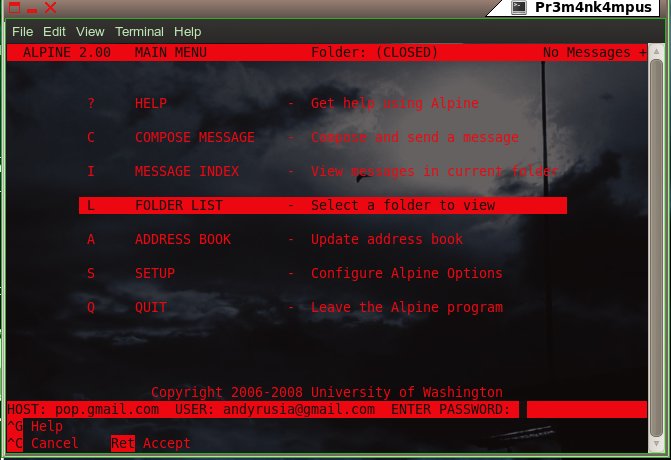Click 'Get help using Alpine' description
This screenshot has width=671, height=460.
click(x=395, y=103)
